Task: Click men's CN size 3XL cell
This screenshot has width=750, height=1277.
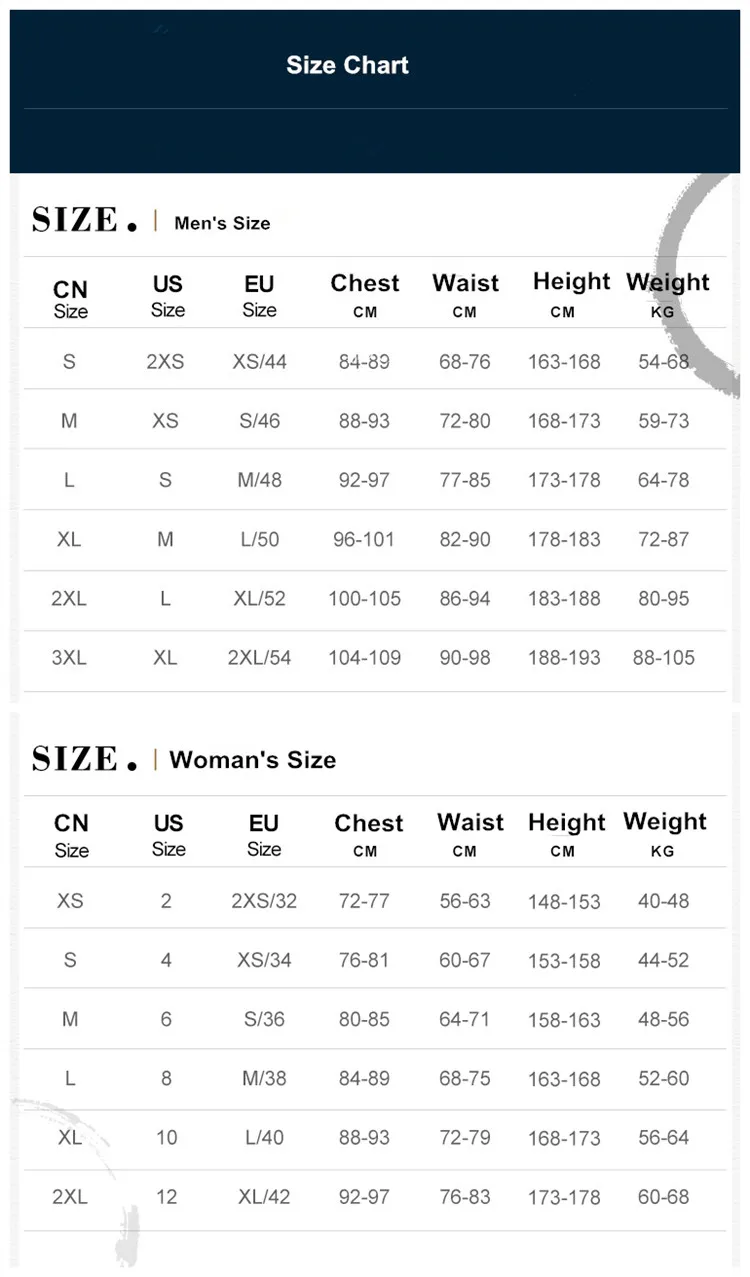Action: tap(69, 658)
